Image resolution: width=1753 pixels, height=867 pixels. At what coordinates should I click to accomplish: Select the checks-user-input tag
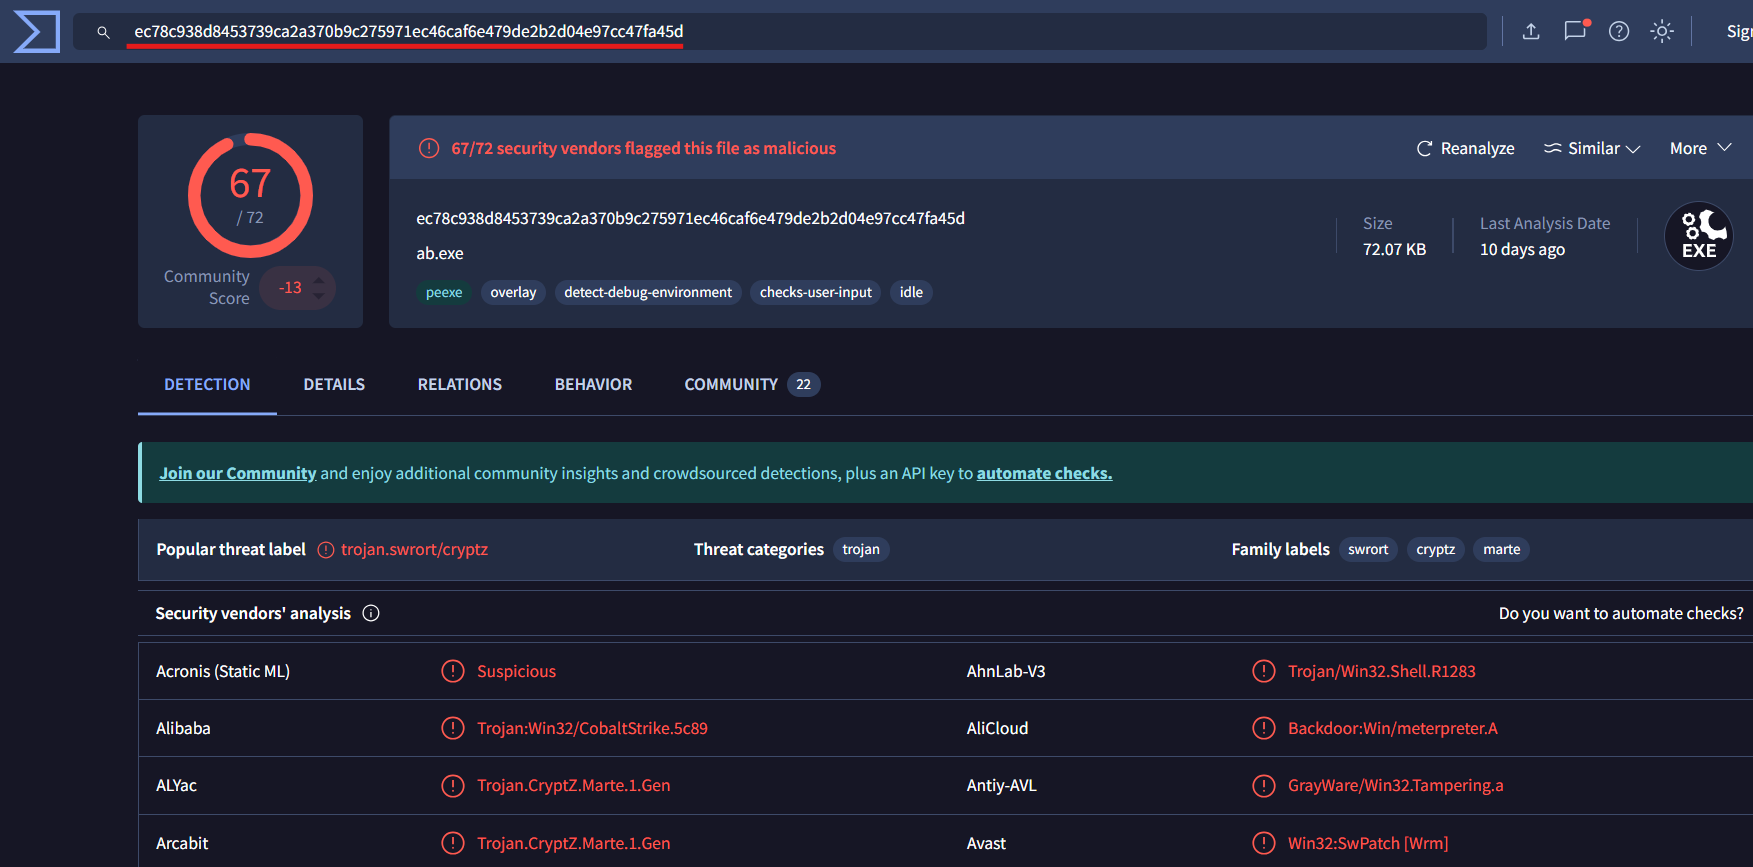click(816, 292)
